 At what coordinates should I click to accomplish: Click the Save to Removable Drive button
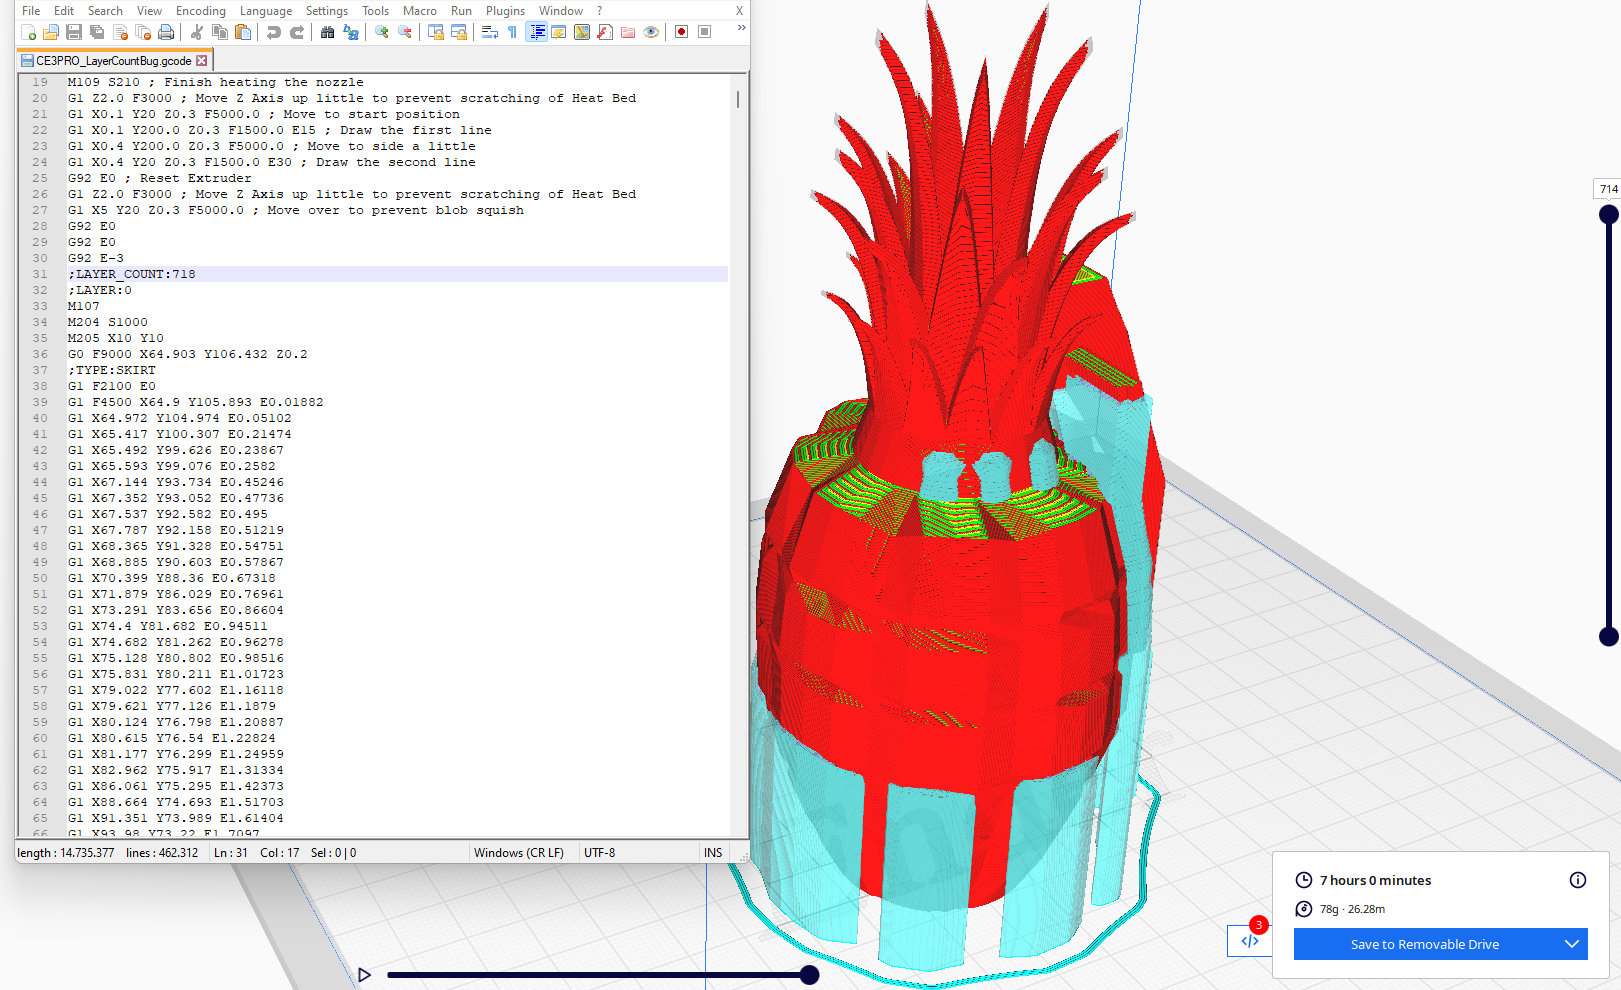(1425, 943)
